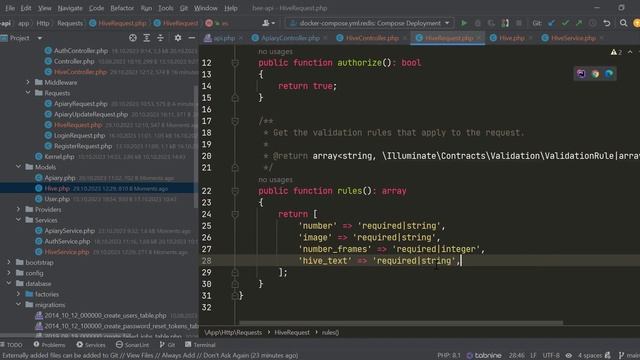Screen dimensions: 640x360
Task: Select ApiaryRequest.php in project tree
Action: (x=80, y=104)
